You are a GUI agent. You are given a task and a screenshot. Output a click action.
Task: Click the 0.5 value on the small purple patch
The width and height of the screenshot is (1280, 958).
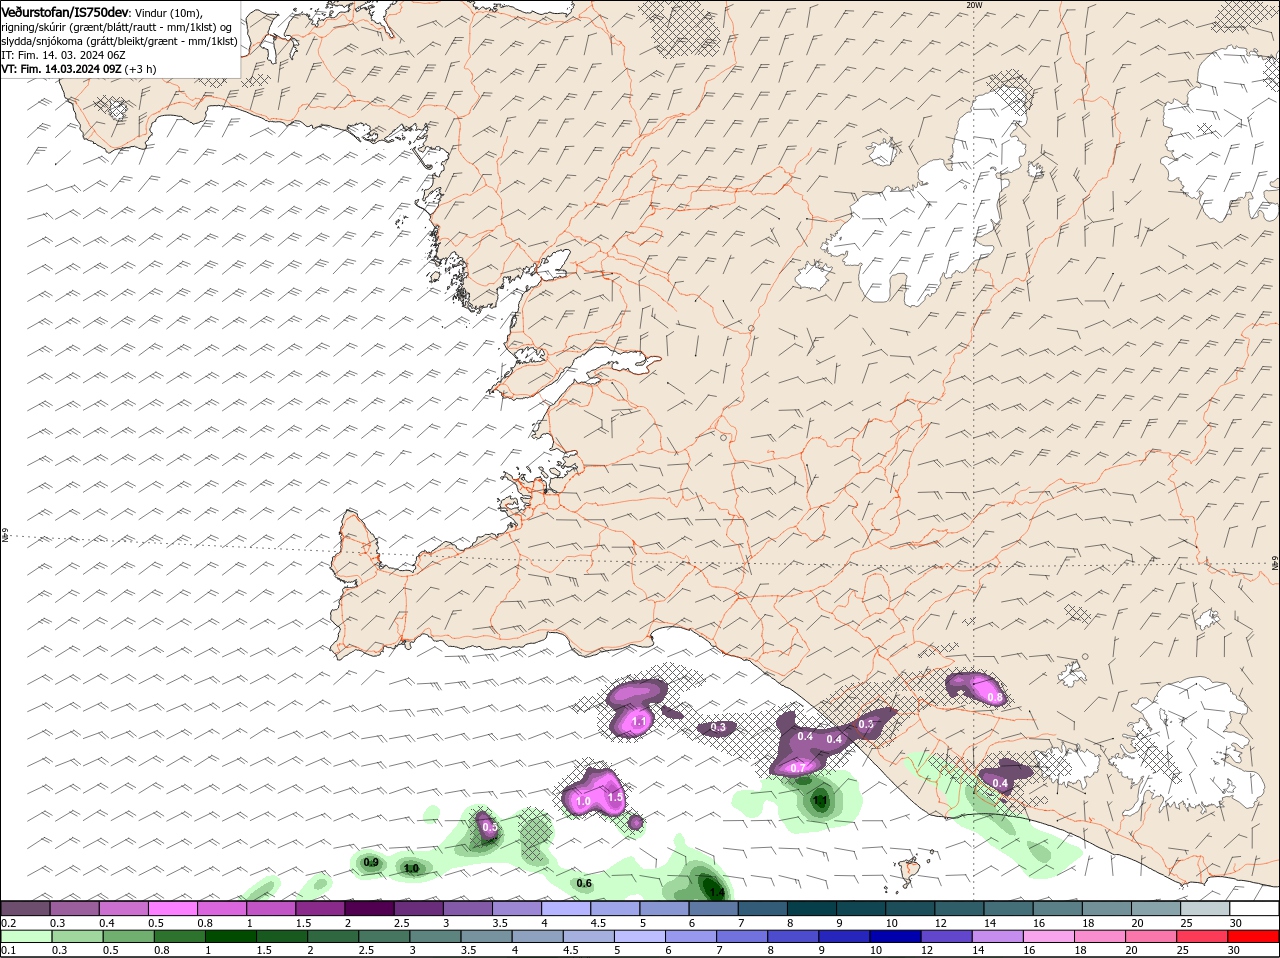click(x=490, y=828)
